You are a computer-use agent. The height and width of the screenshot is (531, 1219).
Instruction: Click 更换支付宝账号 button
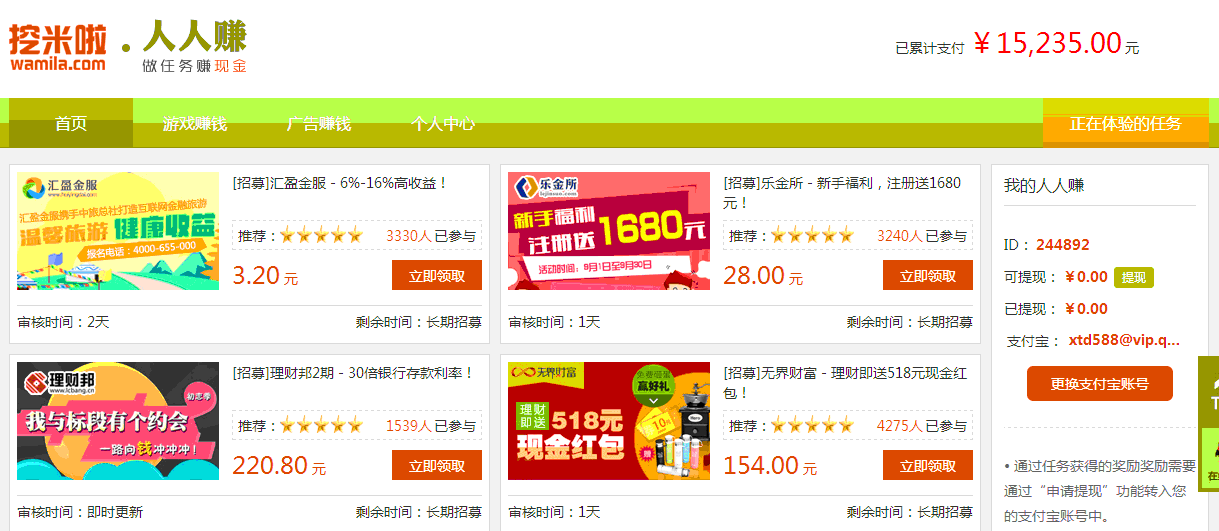tap(1100, 383)
